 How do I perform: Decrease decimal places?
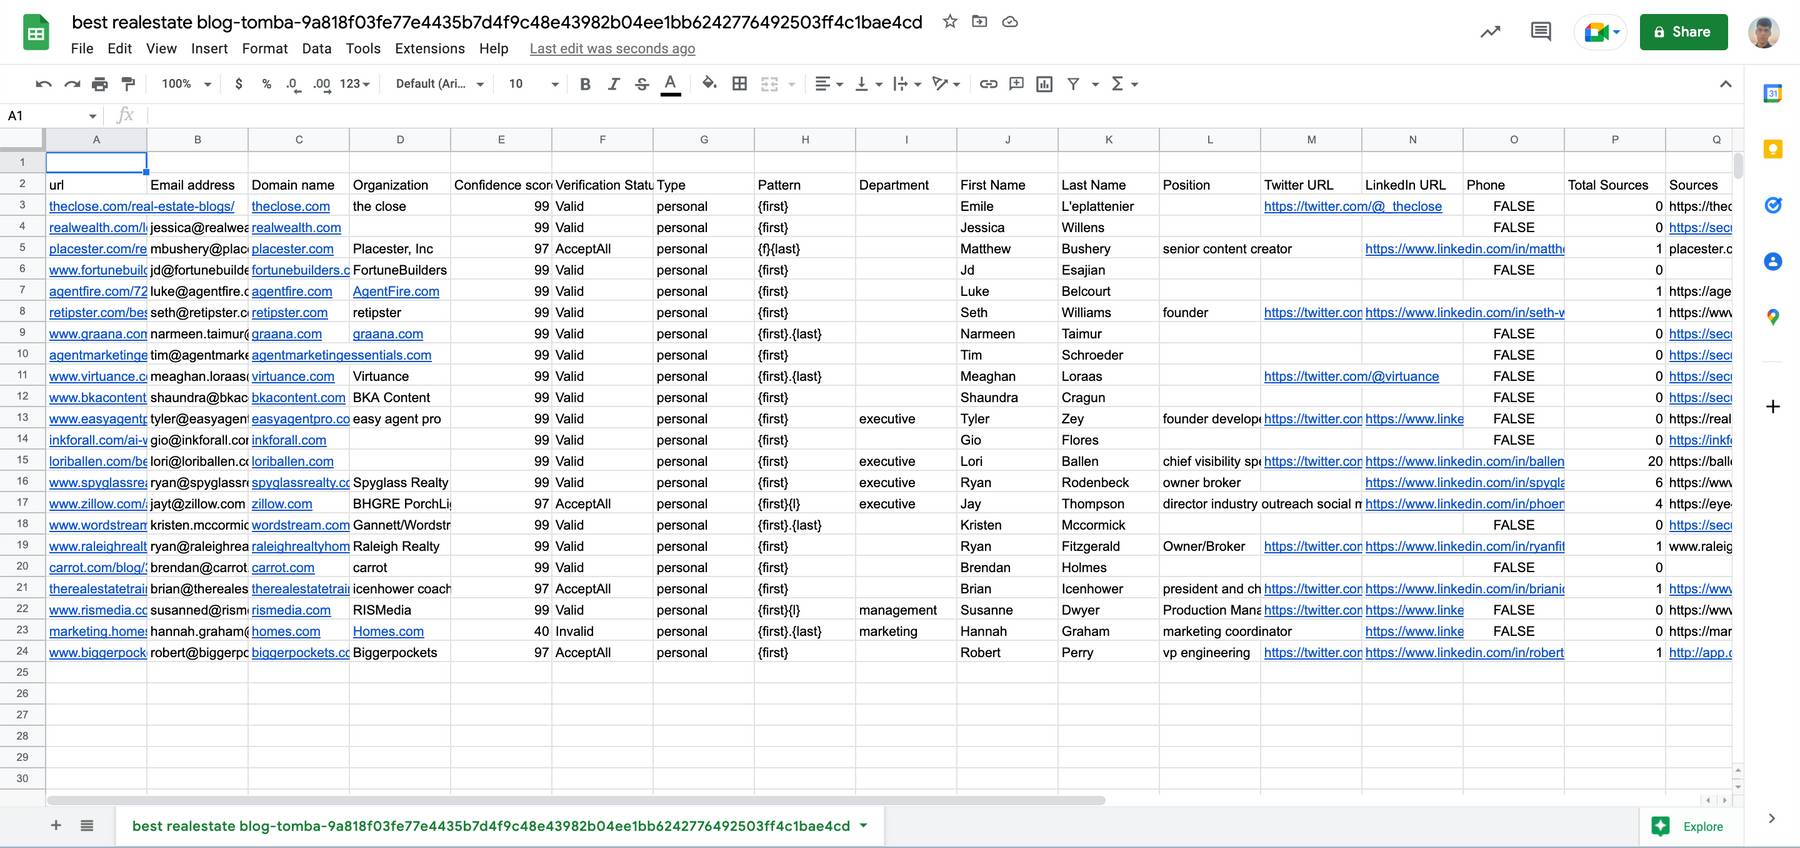coord(292,84)
